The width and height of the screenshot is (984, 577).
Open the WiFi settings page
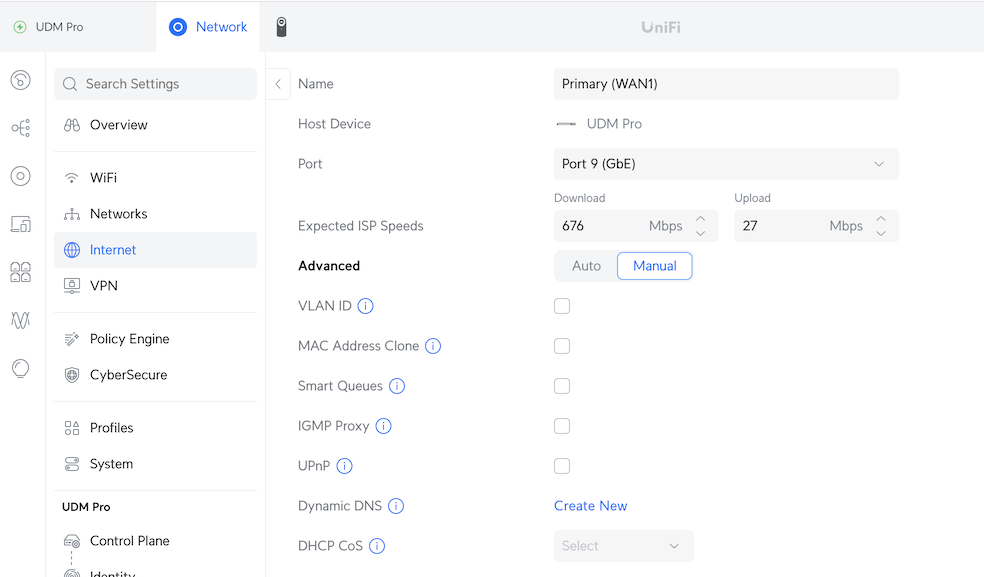tap(156, 178)
